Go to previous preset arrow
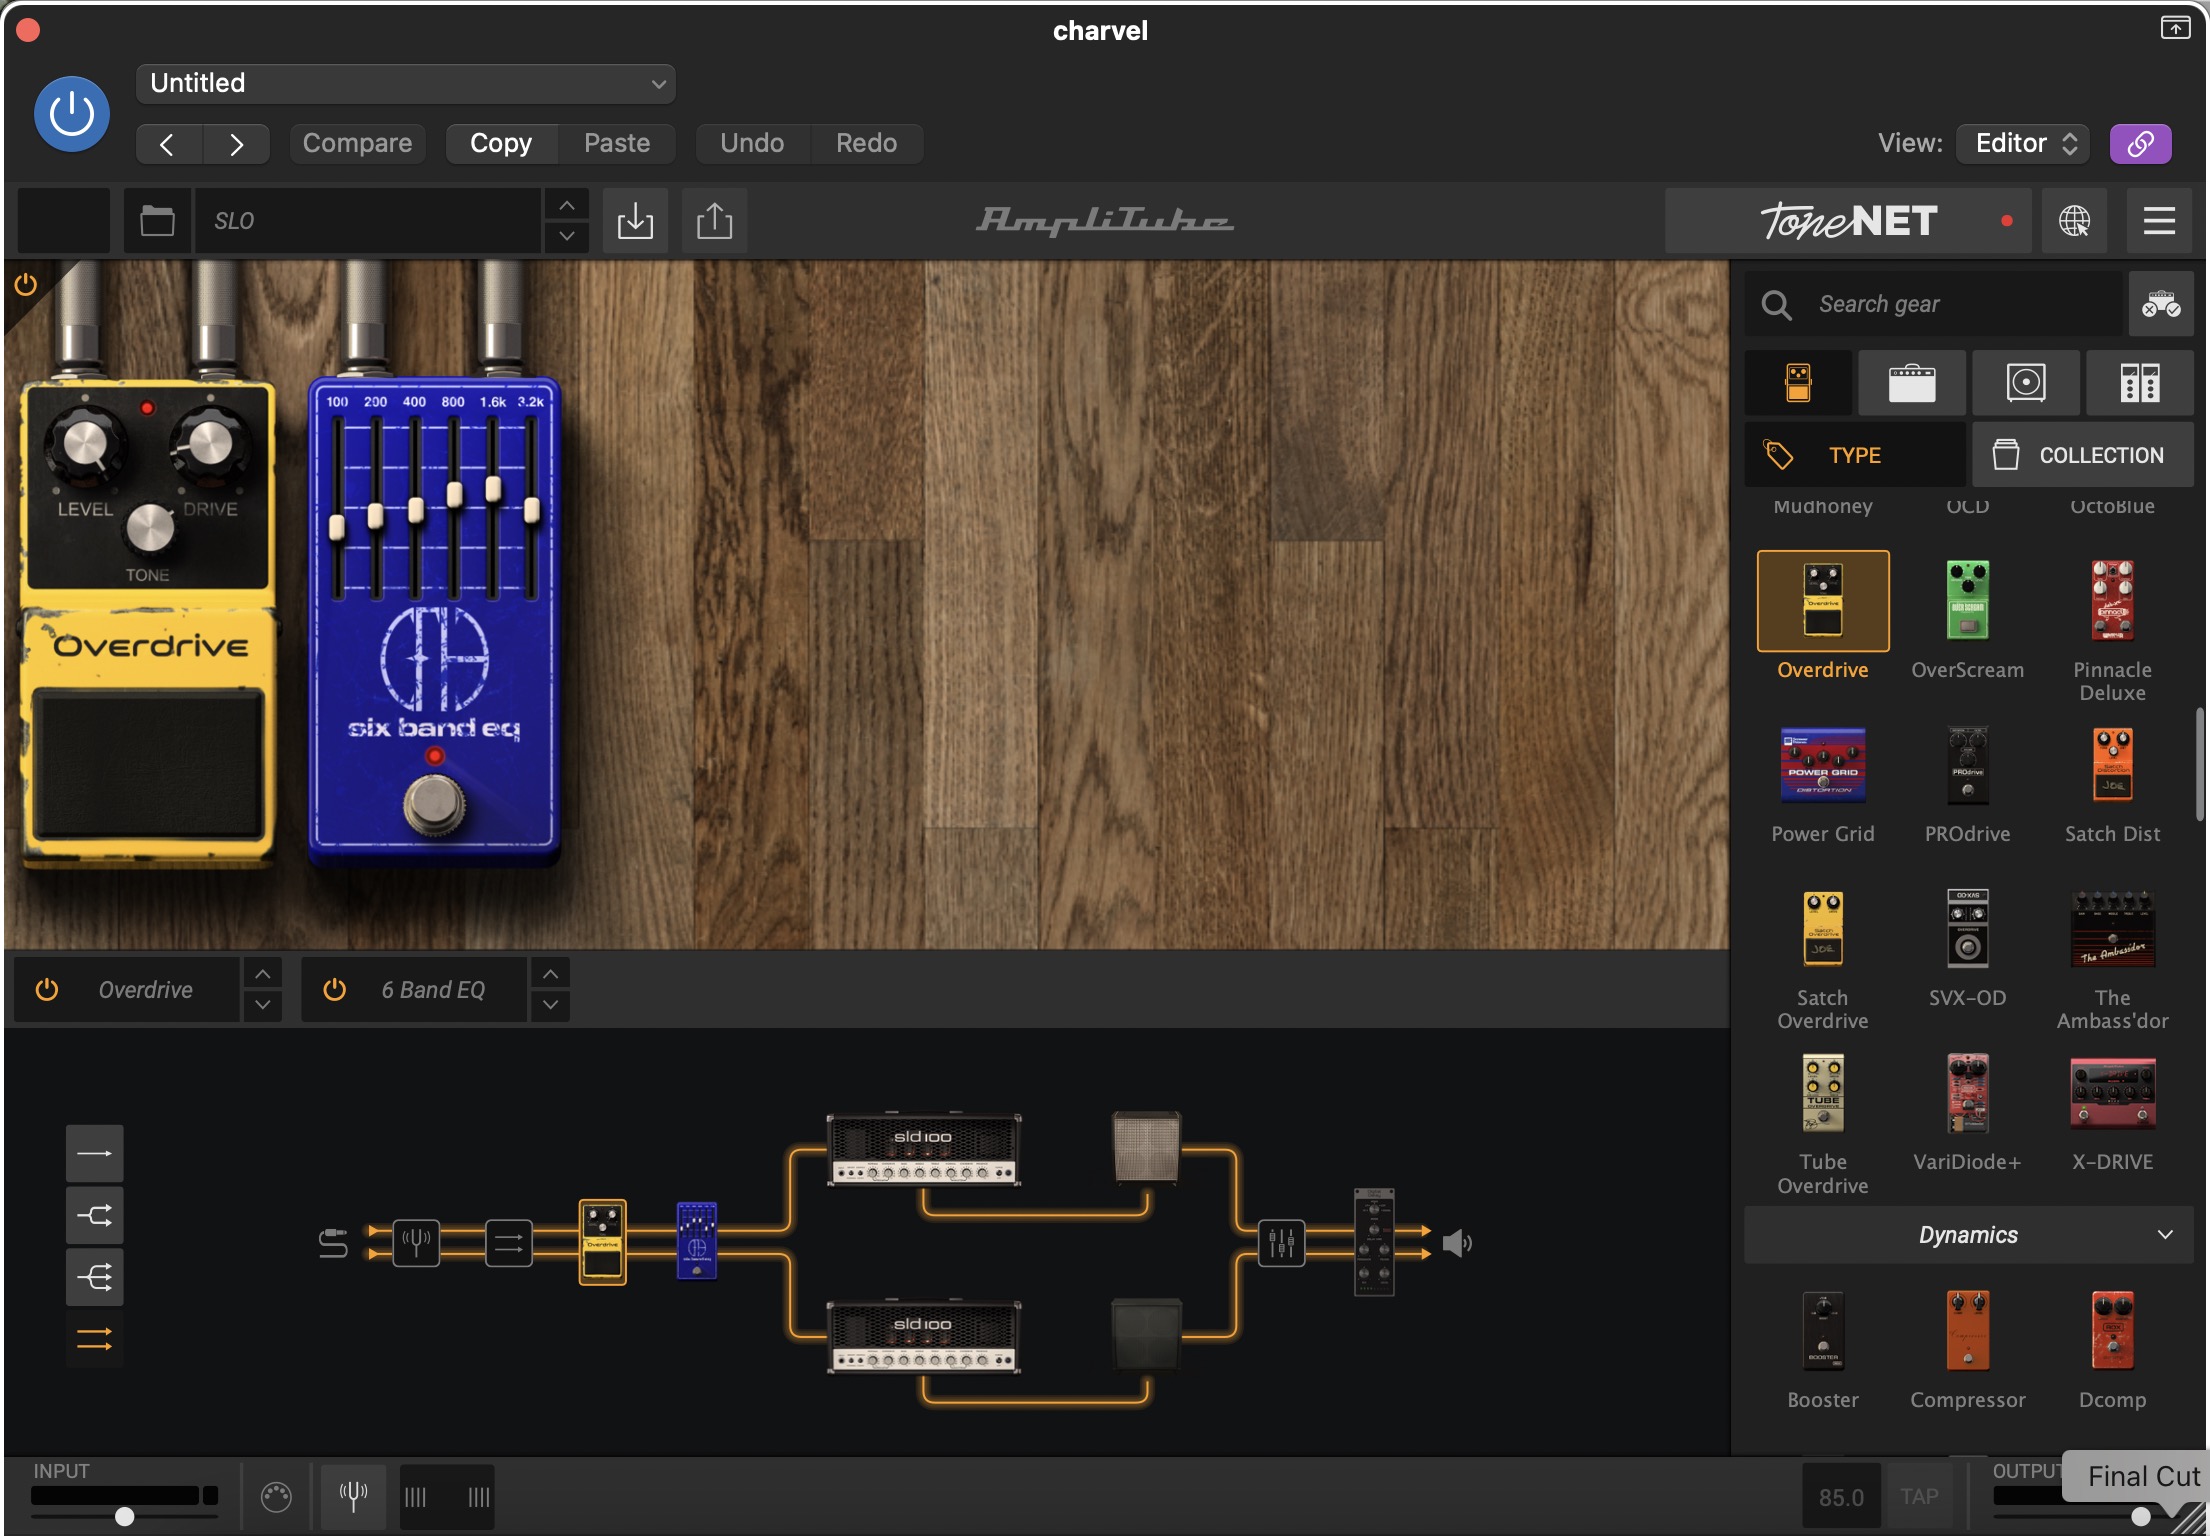The image size is (2210, 1536). (x=168, y=144)
